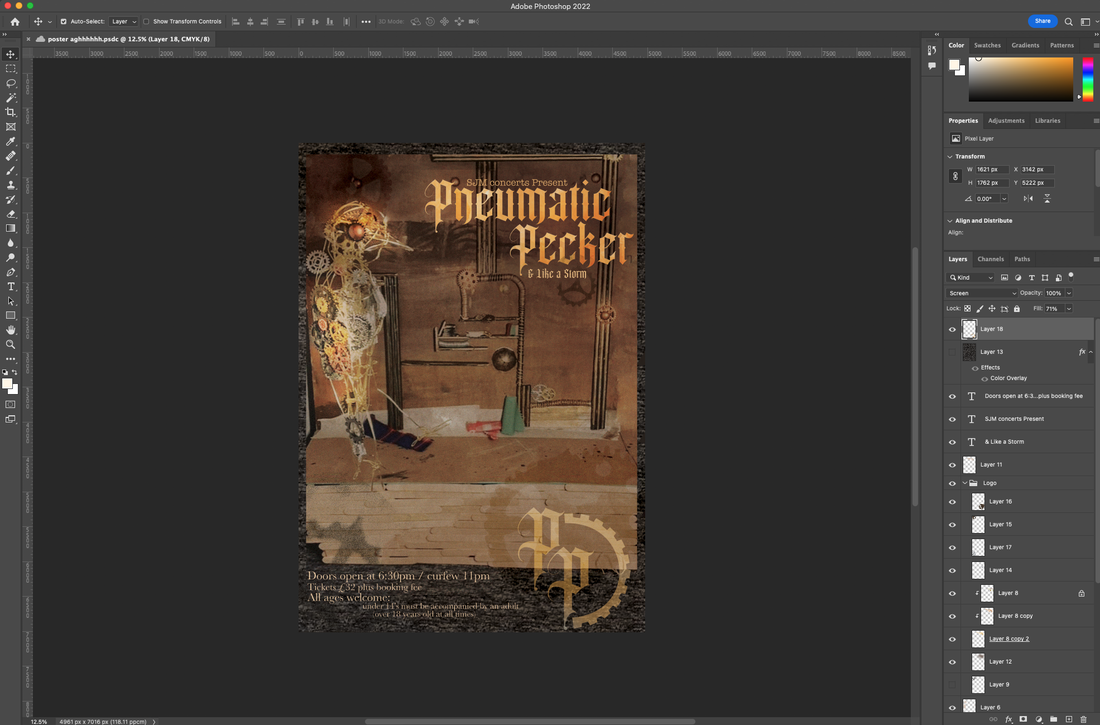
Task: Select the Healing Brush tool
Action: coord(11,156)
